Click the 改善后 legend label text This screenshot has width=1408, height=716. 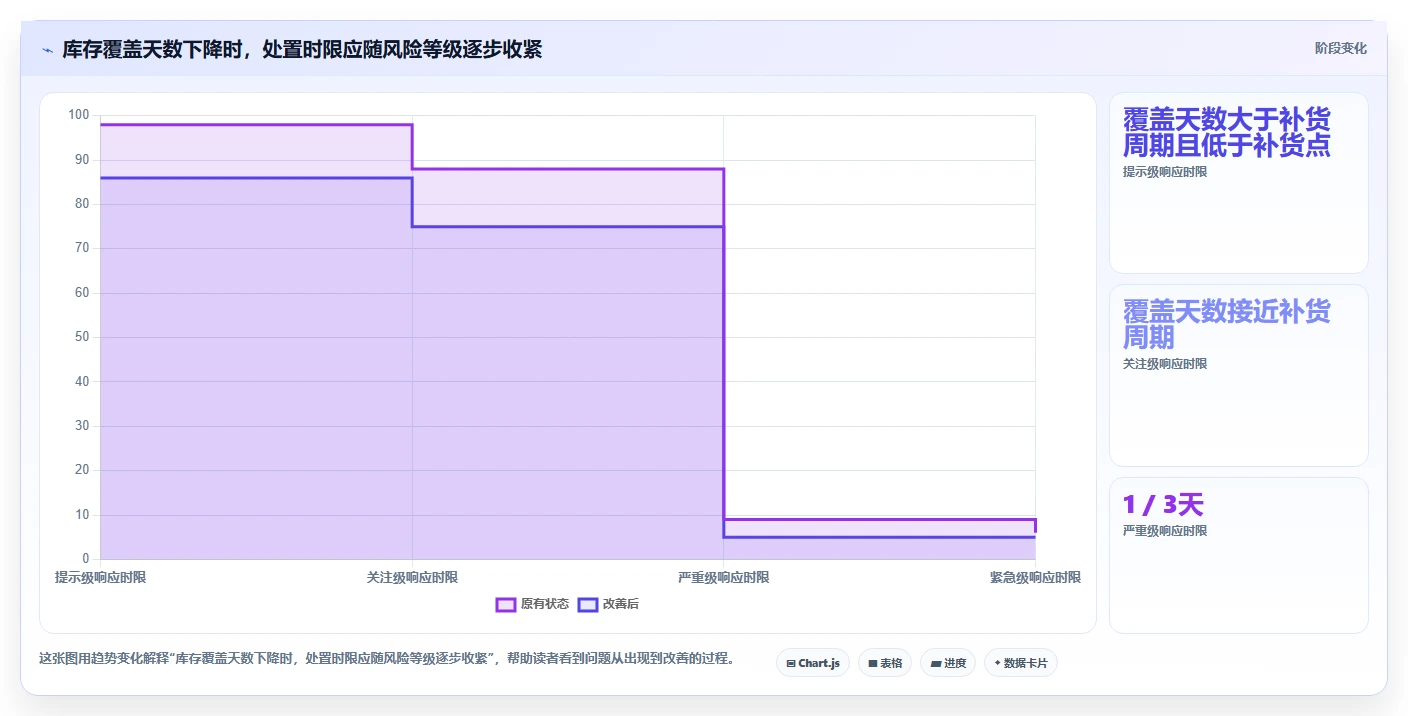(621, 604)
